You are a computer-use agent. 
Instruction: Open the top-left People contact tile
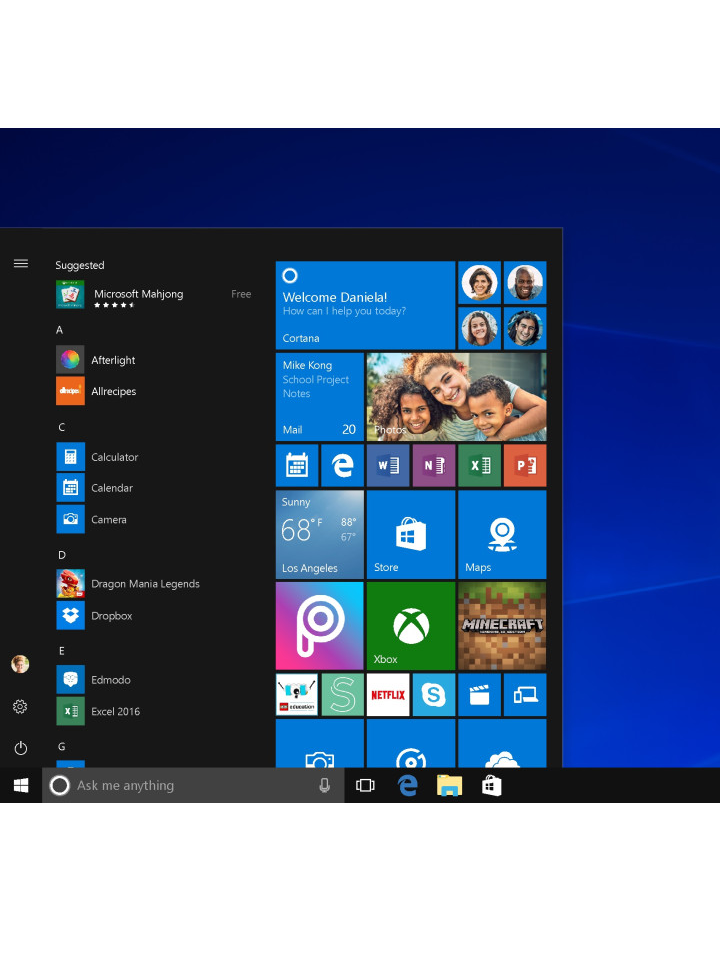pyautogui.click(x=479, y=282)
